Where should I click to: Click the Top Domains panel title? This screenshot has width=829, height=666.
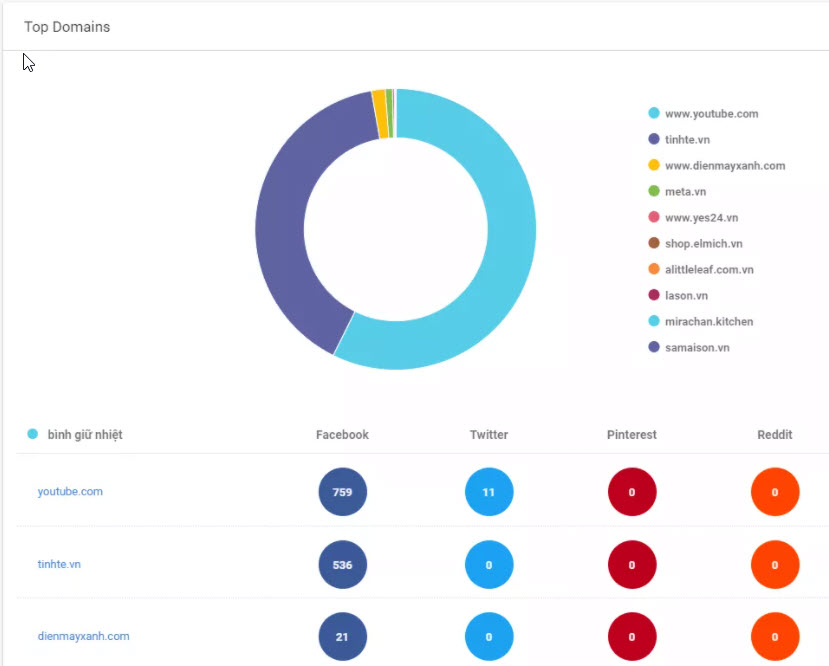pos(67,27)
